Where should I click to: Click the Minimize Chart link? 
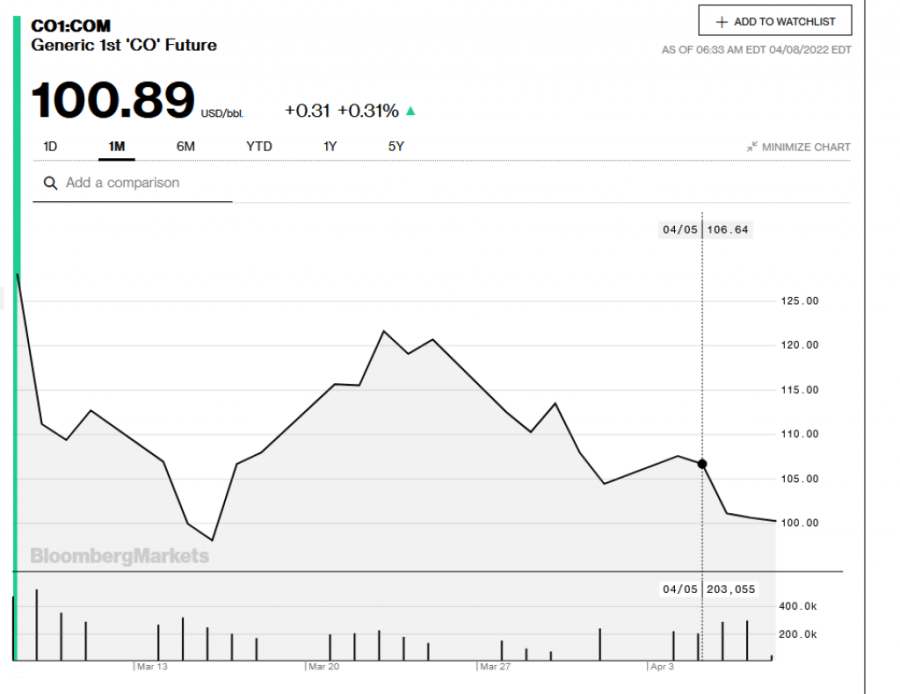click(805, 147)
